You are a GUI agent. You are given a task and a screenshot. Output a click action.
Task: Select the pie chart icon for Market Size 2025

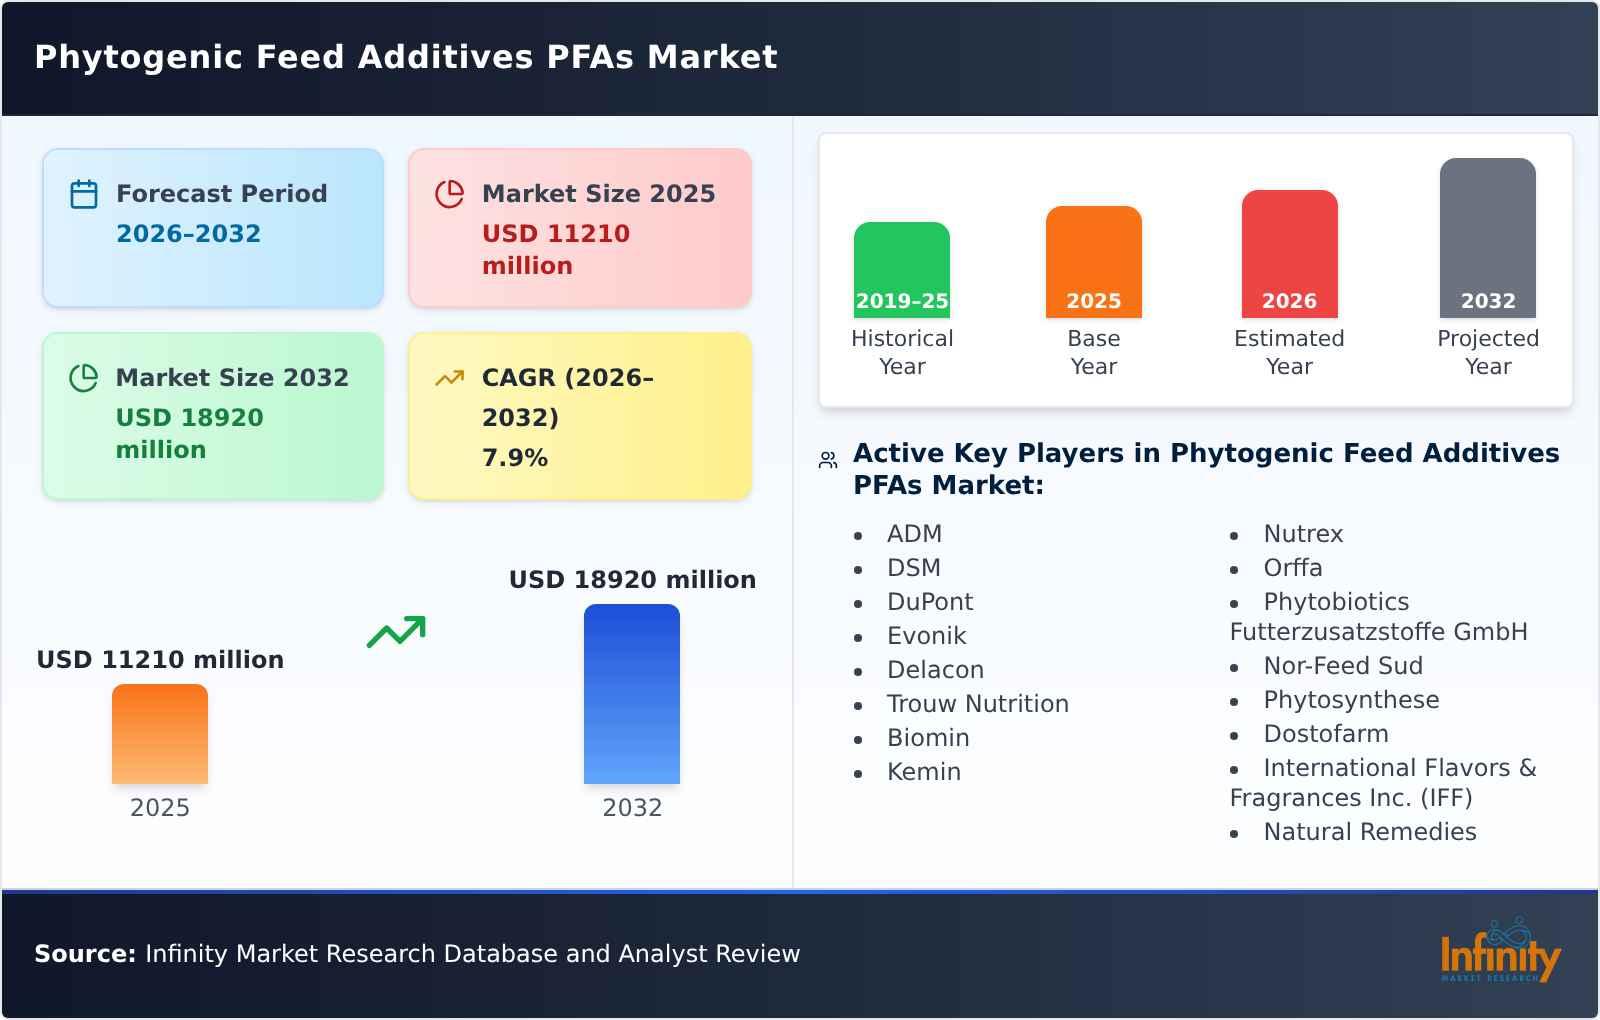click(x=449, y=193)
